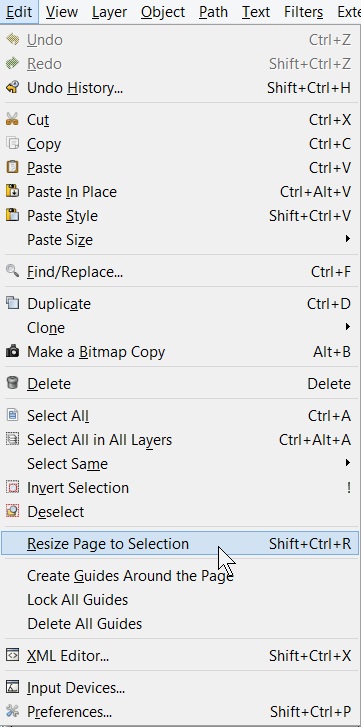Click the Invert Selection icon
The width and height of the screenshot is (361, 727).
pos(12,487)
